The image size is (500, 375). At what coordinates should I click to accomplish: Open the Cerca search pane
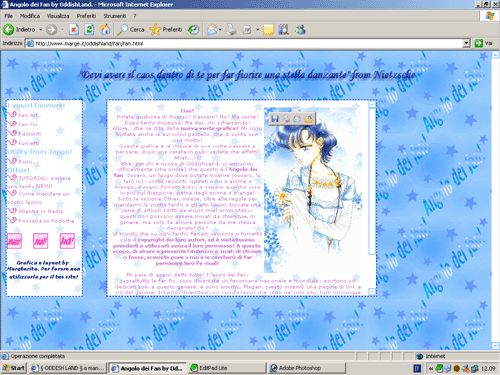pyautogui.click(x=131, y=30)
